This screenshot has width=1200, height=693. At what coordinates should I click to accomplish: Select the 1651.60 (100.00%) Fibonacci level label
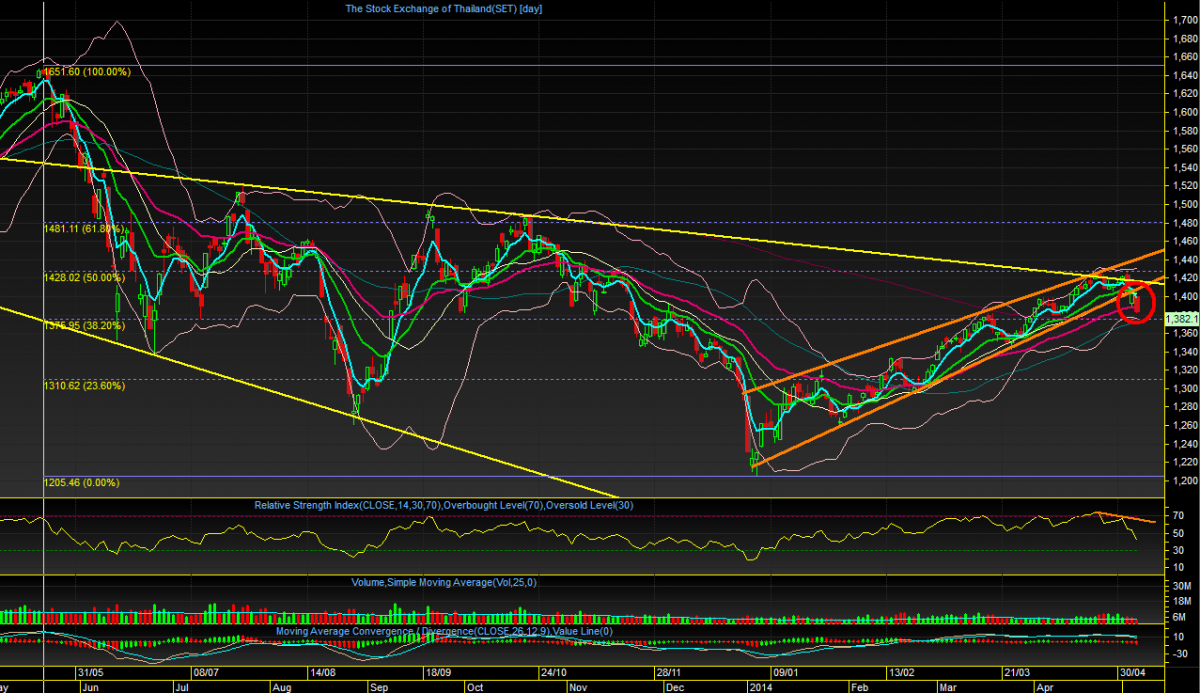[x=87, y=73]
